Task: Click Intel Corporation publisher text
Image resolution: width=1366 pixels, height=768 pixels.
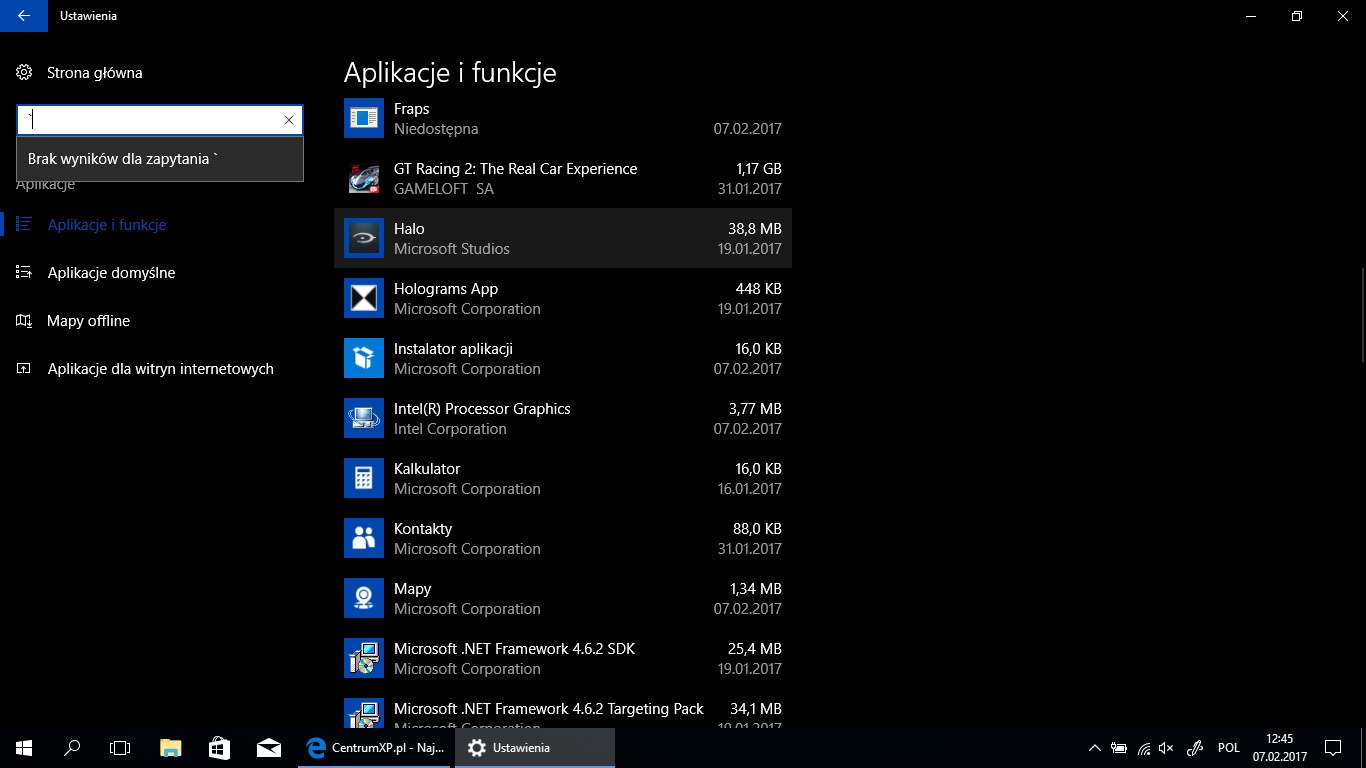Action: coord(450,429)
